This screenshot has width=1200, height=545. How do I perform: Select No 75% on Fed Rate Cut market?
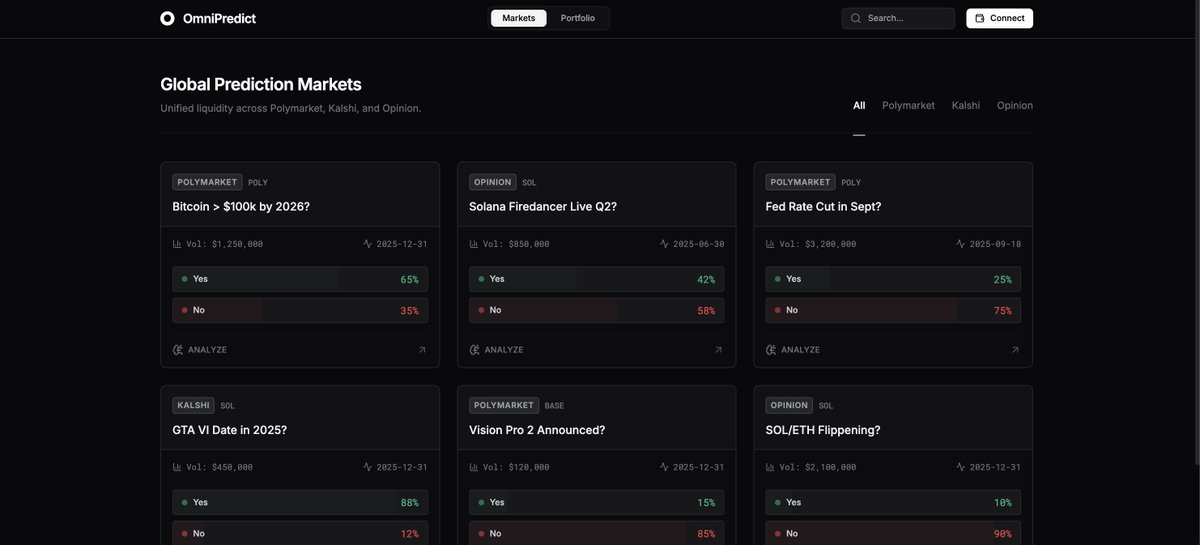click(893, 310)
